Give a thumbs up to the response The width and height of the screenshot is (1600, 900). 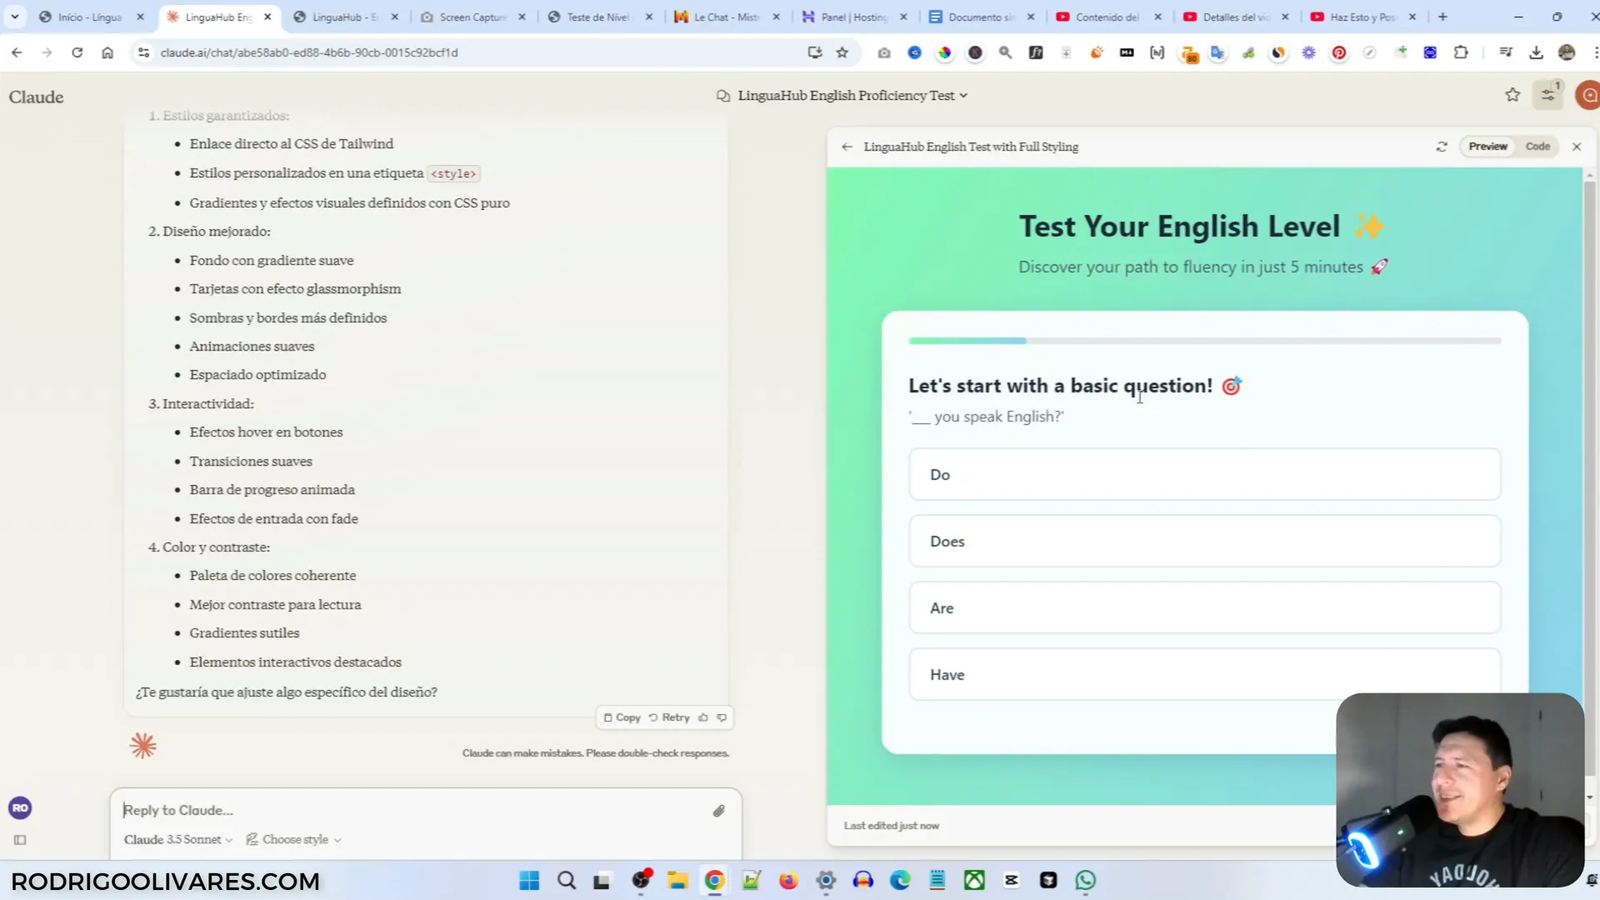point(703,717)
